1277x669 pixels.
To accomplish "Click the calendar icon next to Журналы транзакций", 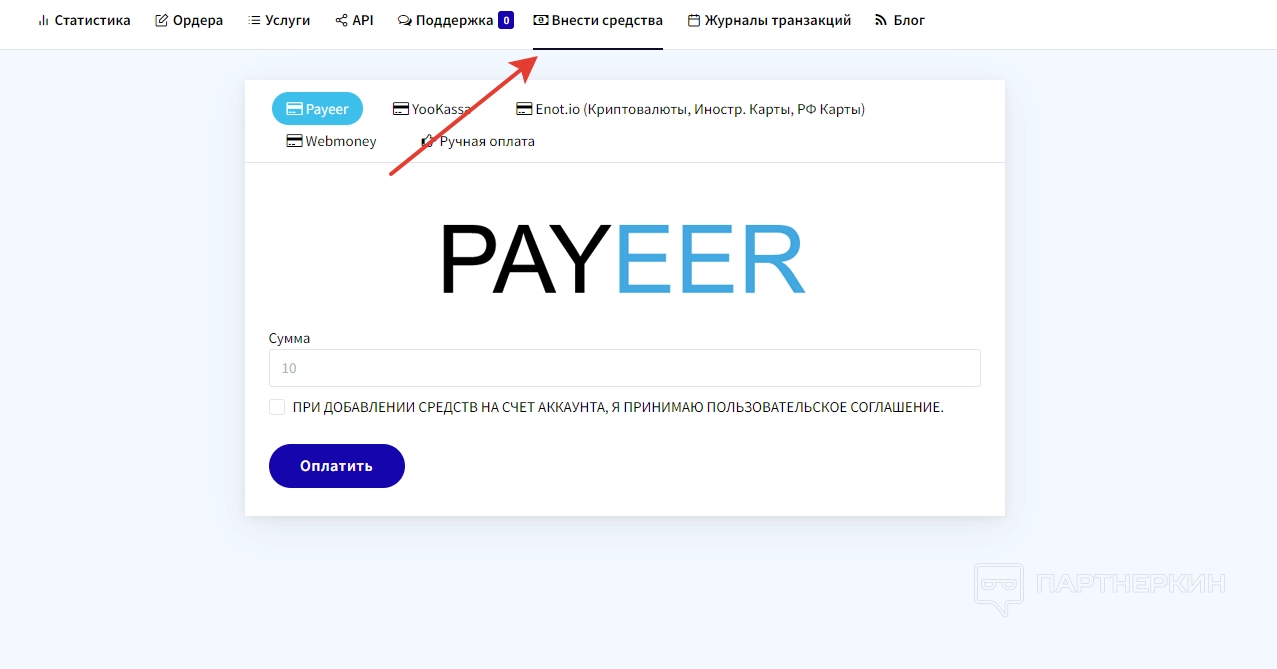I will tap(694, 20).
